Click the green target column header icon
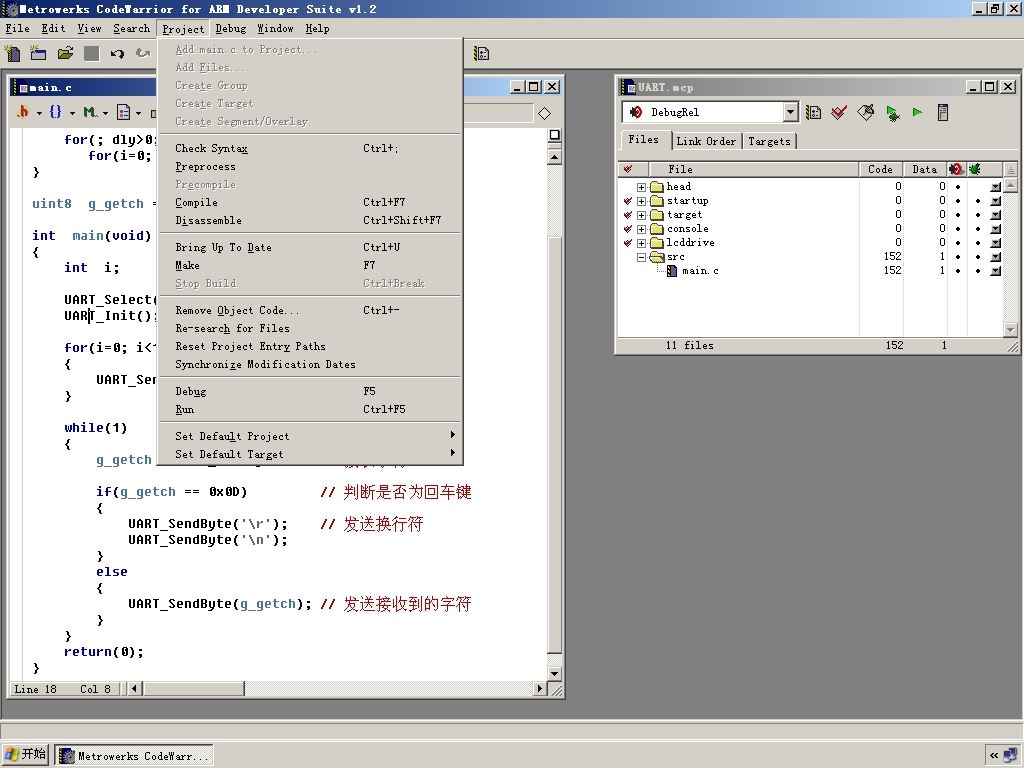The width and height of the screenshot is (1024, 768). pyautogui.click(x=974, y=169)
